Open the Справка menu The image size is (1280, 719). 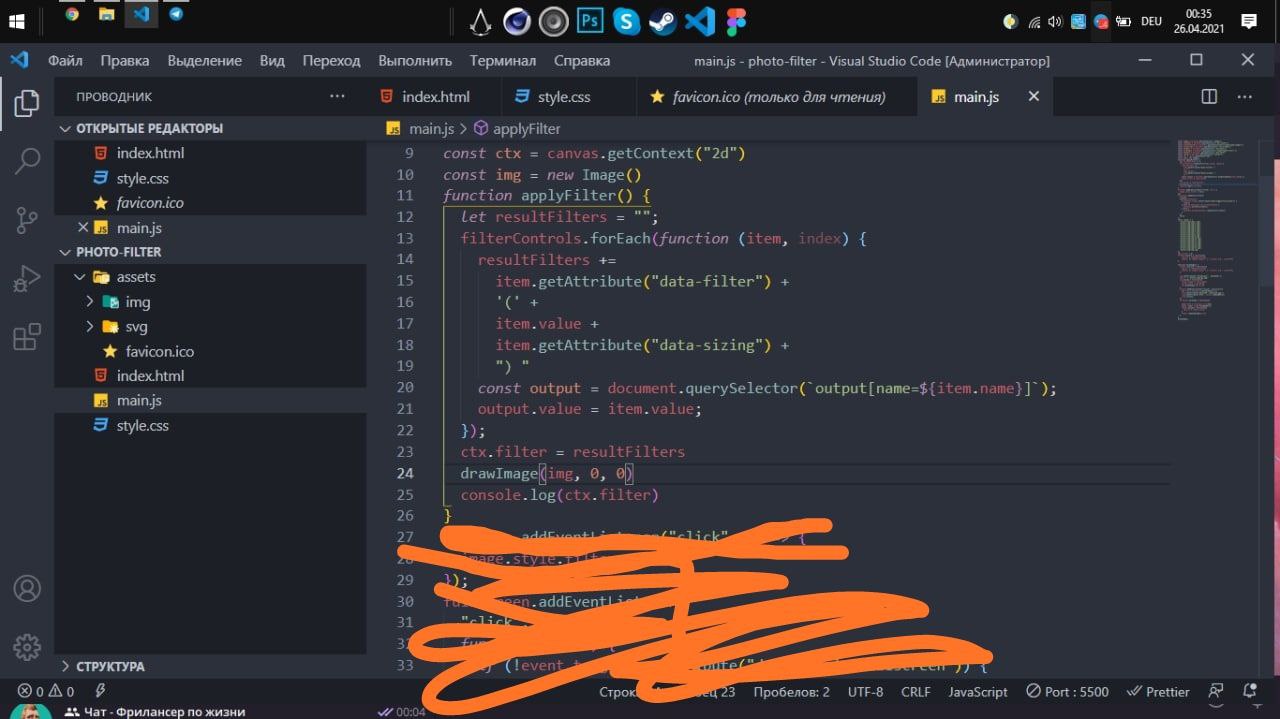[x=582, y=60]
